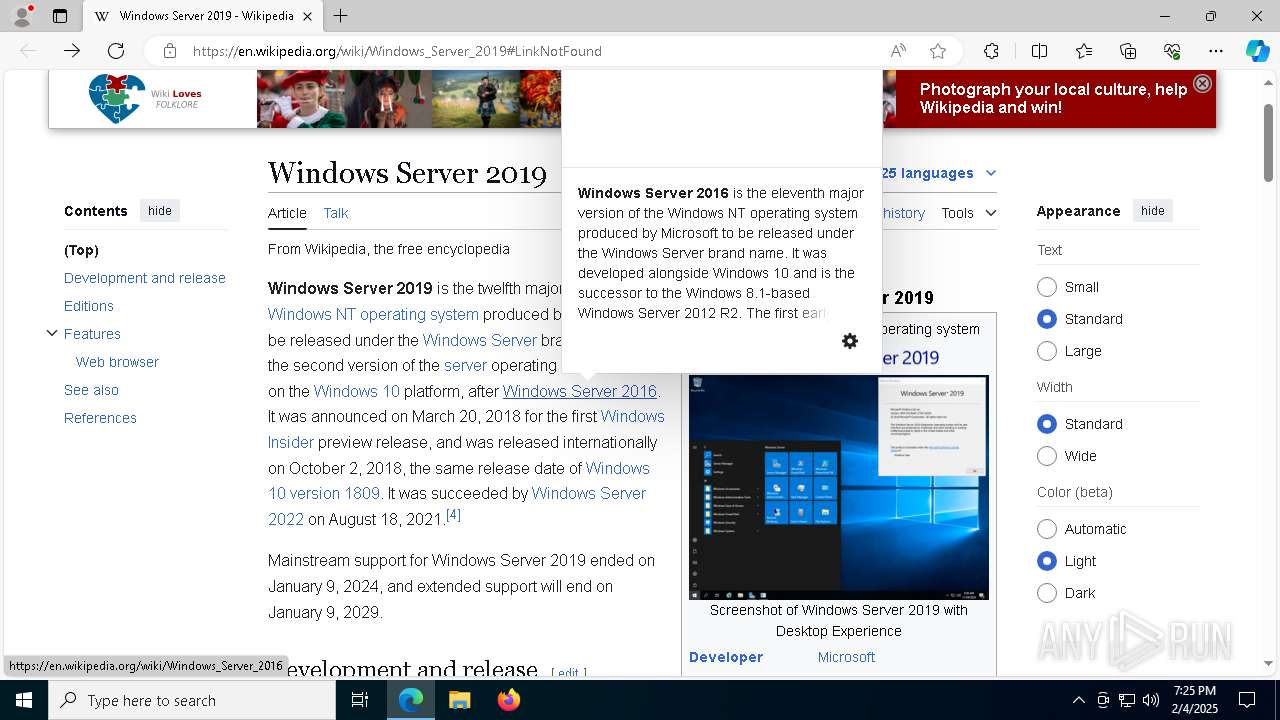1280x720 pixels.
Task: Activate Read Aloud icon in address bar
Action: (898, 51)
